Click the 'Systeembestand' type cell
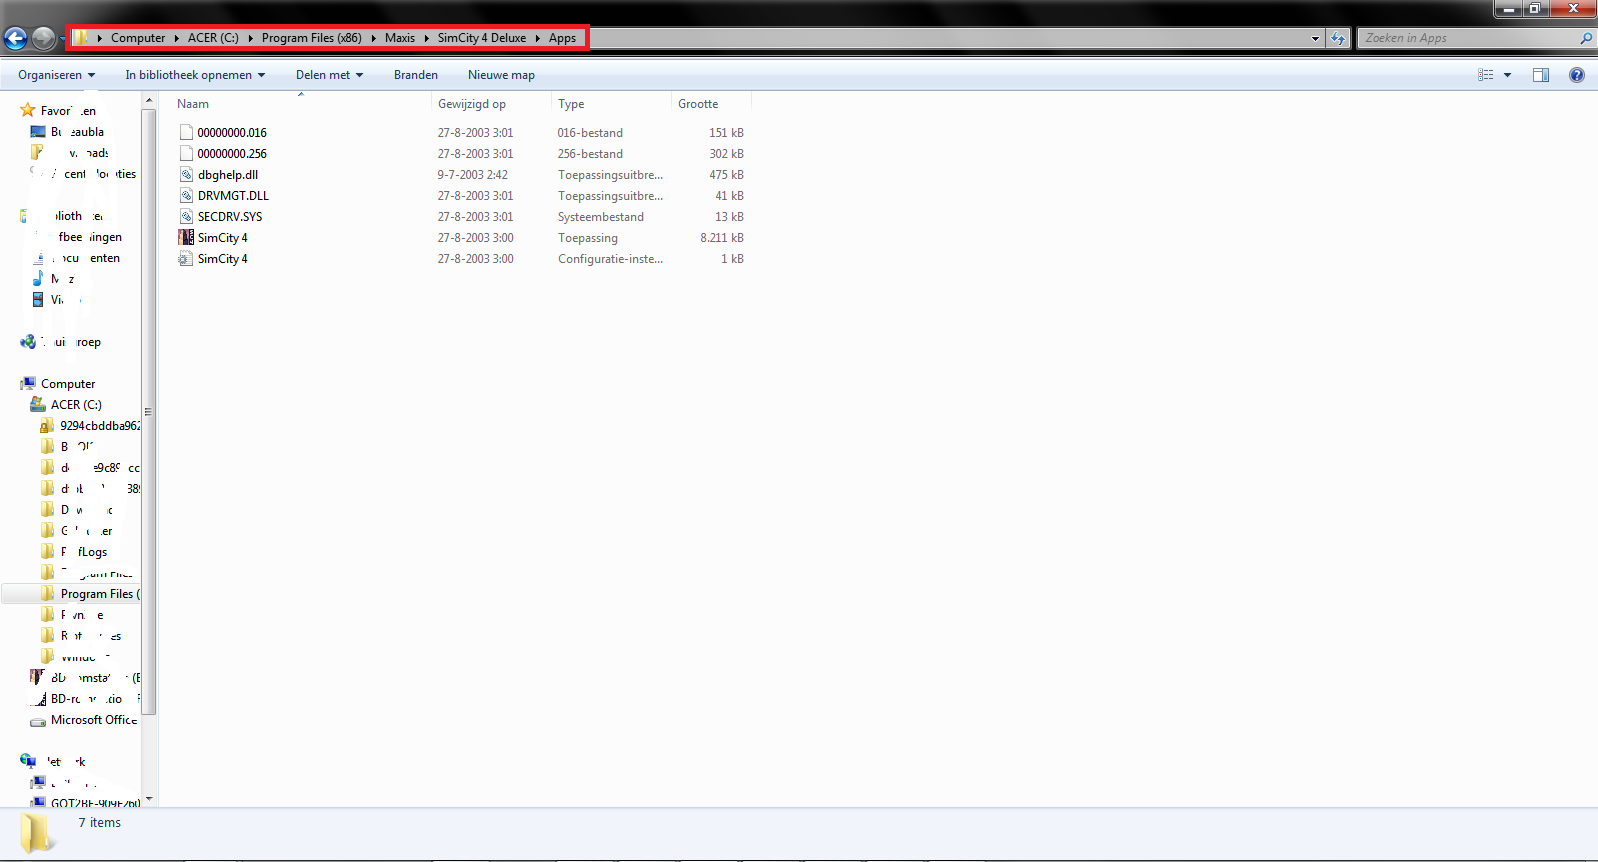This screenshot has width=1598, height=862. pos(601,217)
